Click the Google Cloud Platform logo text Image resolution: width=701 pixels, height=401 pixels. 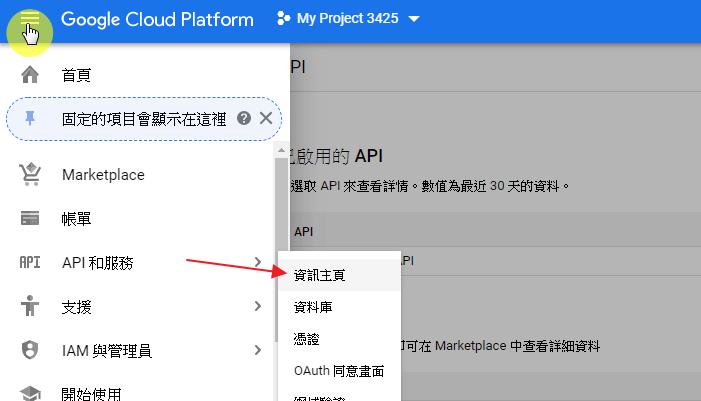[157, 19]
